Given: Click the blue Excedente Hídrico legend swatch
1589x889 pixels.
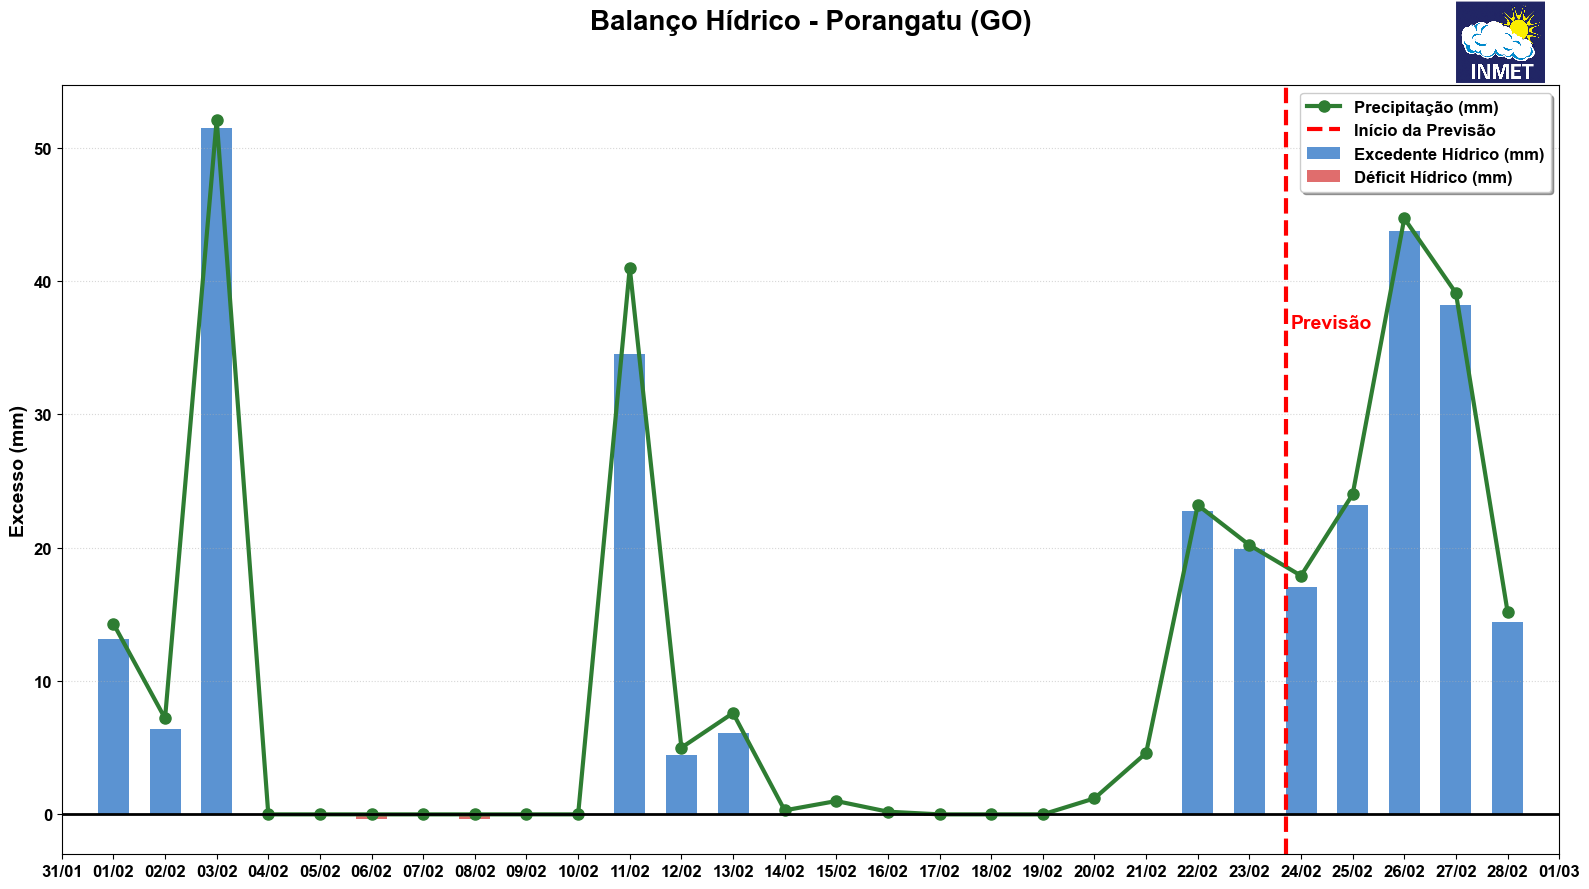Looking at the screenshot, I should [1323, 154].
